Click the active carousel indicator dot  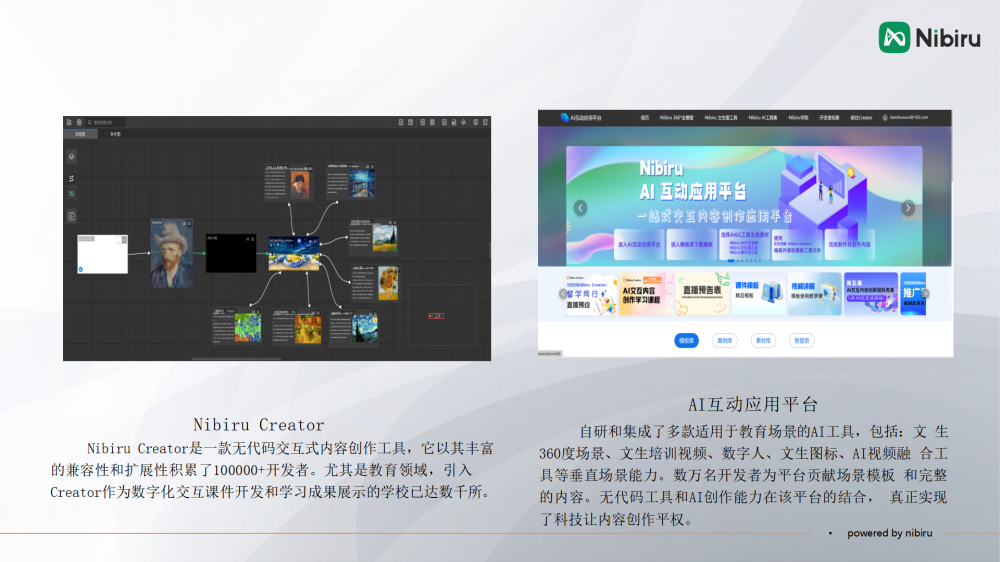731,261
